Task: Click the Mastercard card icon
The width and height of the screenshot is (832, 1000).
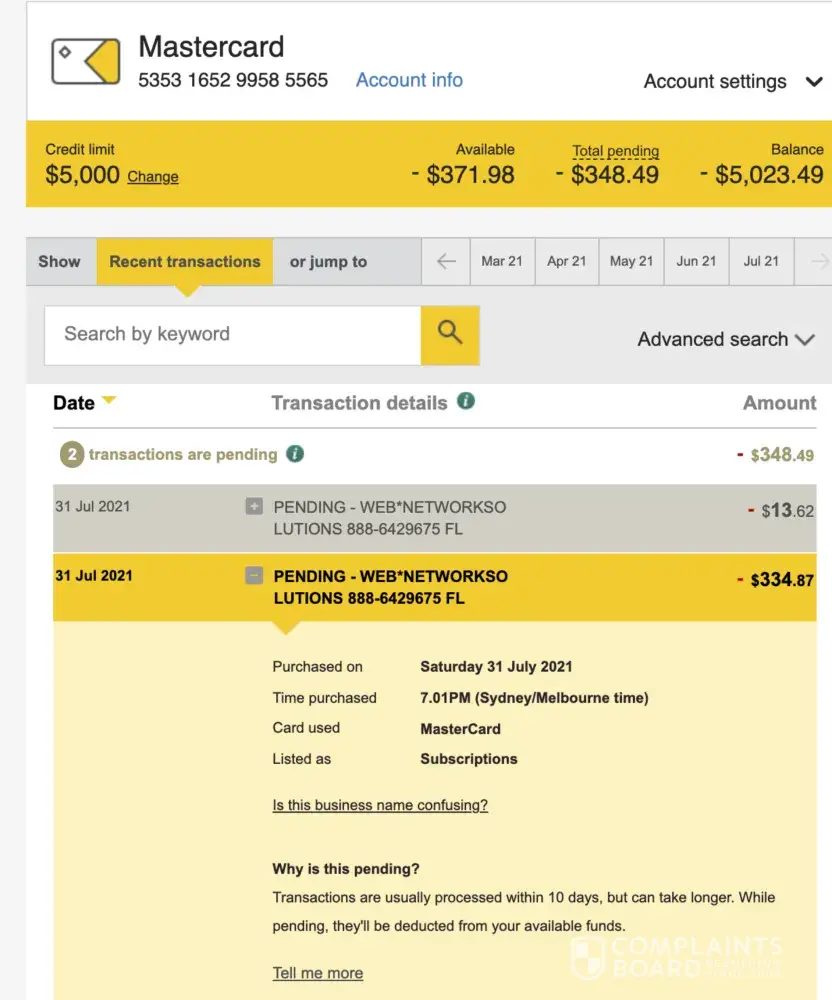Action: pos(86,62)
